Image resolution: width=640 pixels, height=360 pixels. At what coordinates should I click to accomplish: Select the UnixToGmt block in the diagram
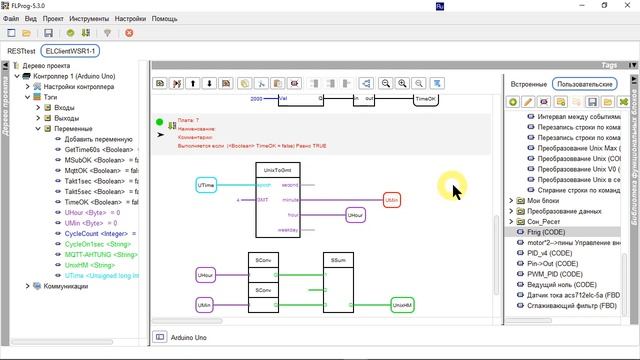(278, 200)
